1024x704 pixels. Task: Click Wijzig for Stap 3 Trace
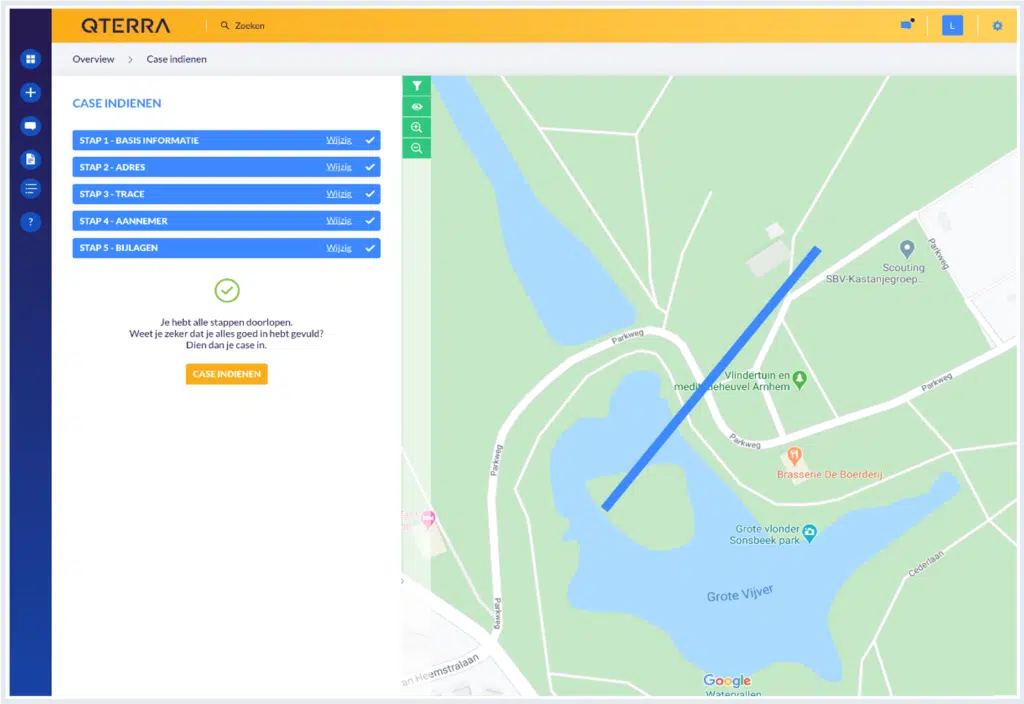click(x=339, y=194)
